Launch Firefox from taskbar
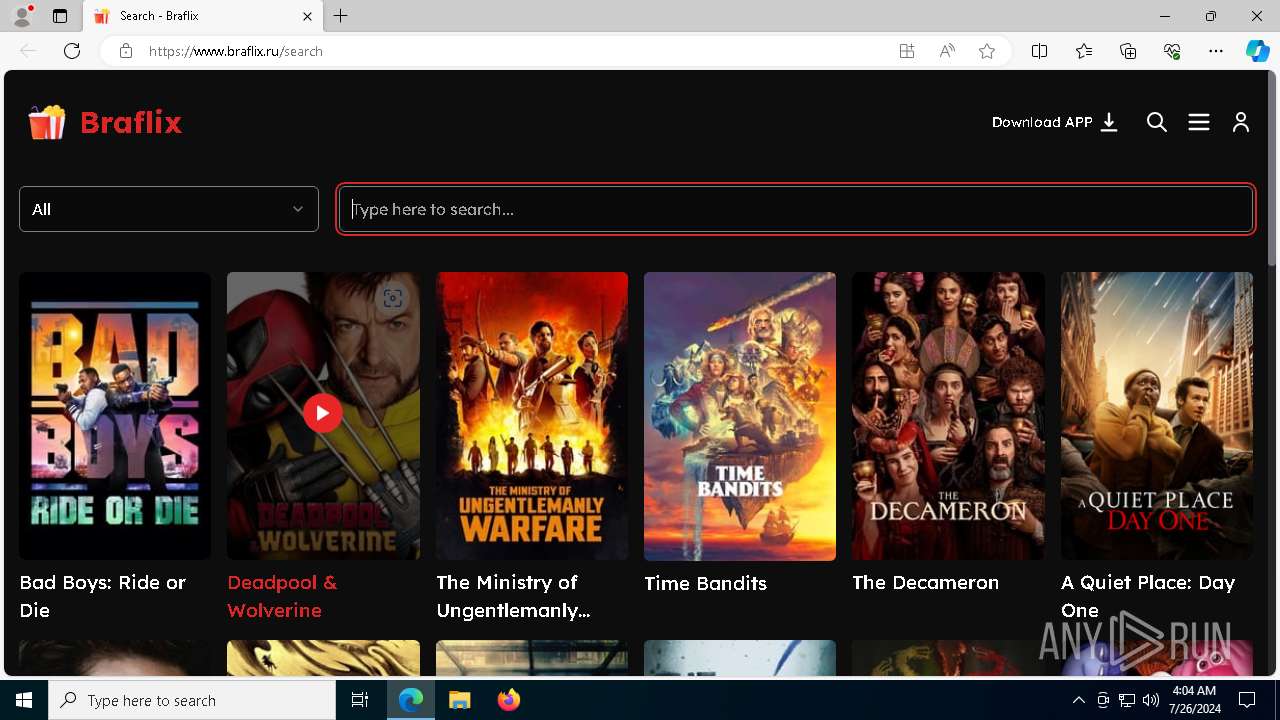 coord(509,700)
